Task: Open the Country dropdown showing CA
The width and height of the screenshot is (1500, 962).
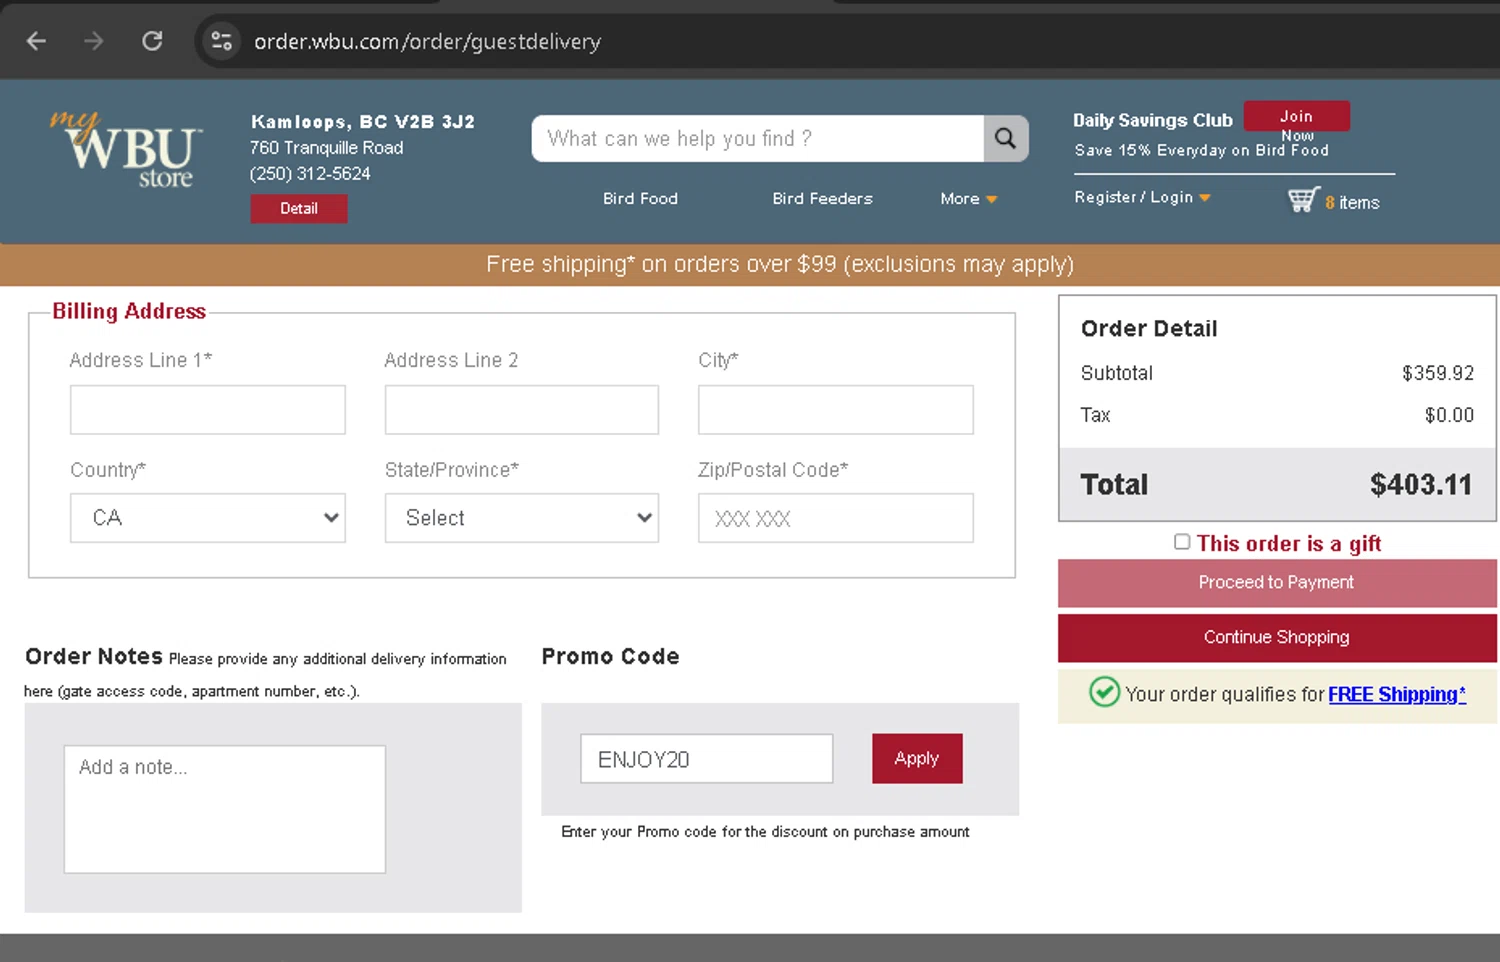Action: (208, 518)
